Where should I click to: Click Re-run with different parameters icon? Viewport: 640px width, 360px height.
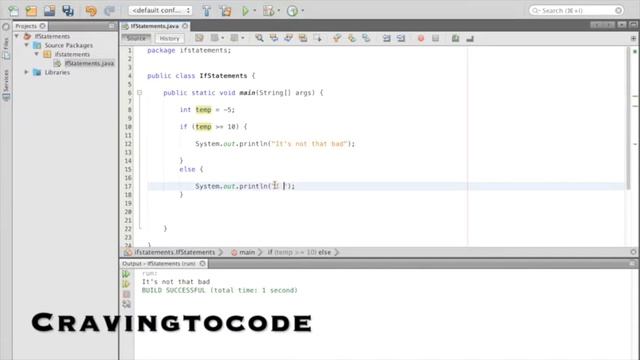click(127, 284)
